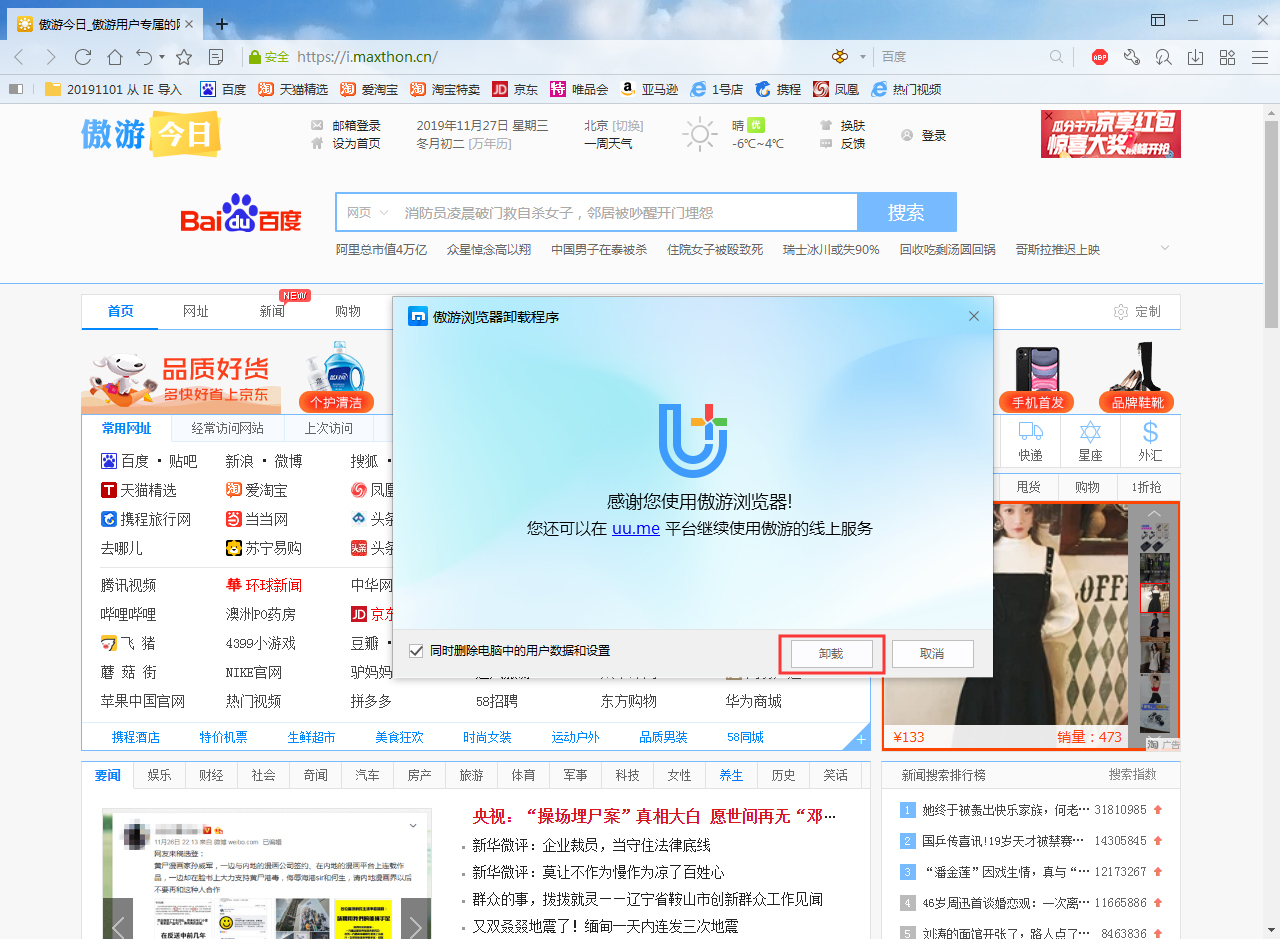Open the 京东 bookmark icon
This screenshot has width=1280, height=939.
[500, 89]
